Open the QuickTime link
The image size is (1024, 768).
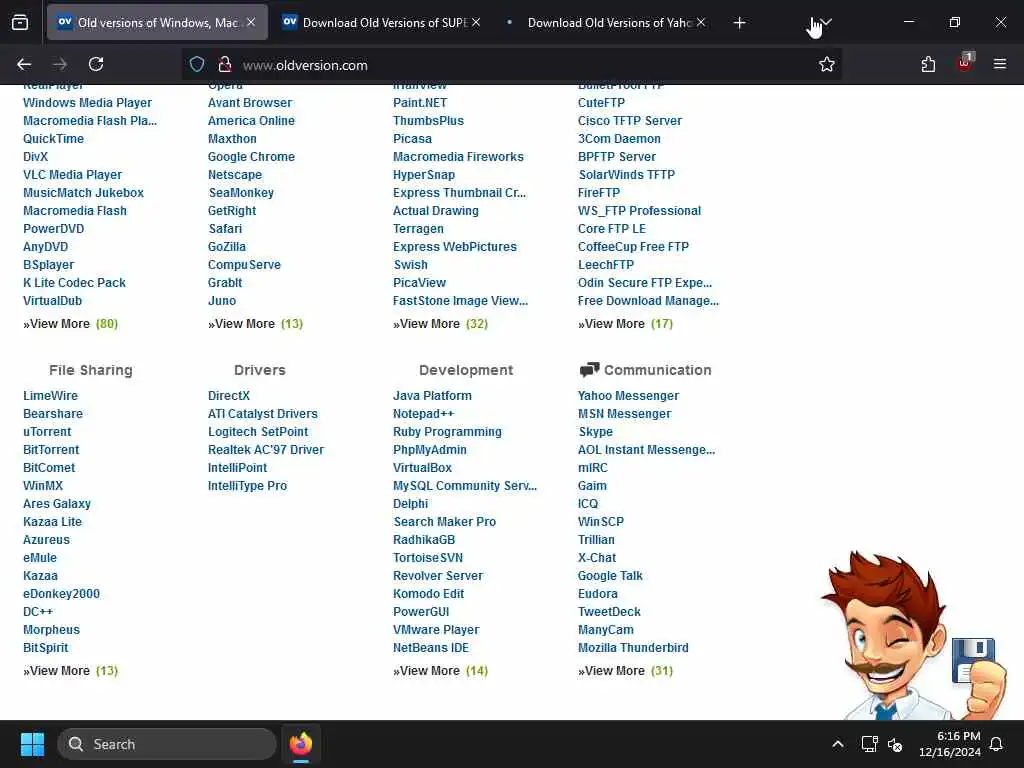click(54, 139)
